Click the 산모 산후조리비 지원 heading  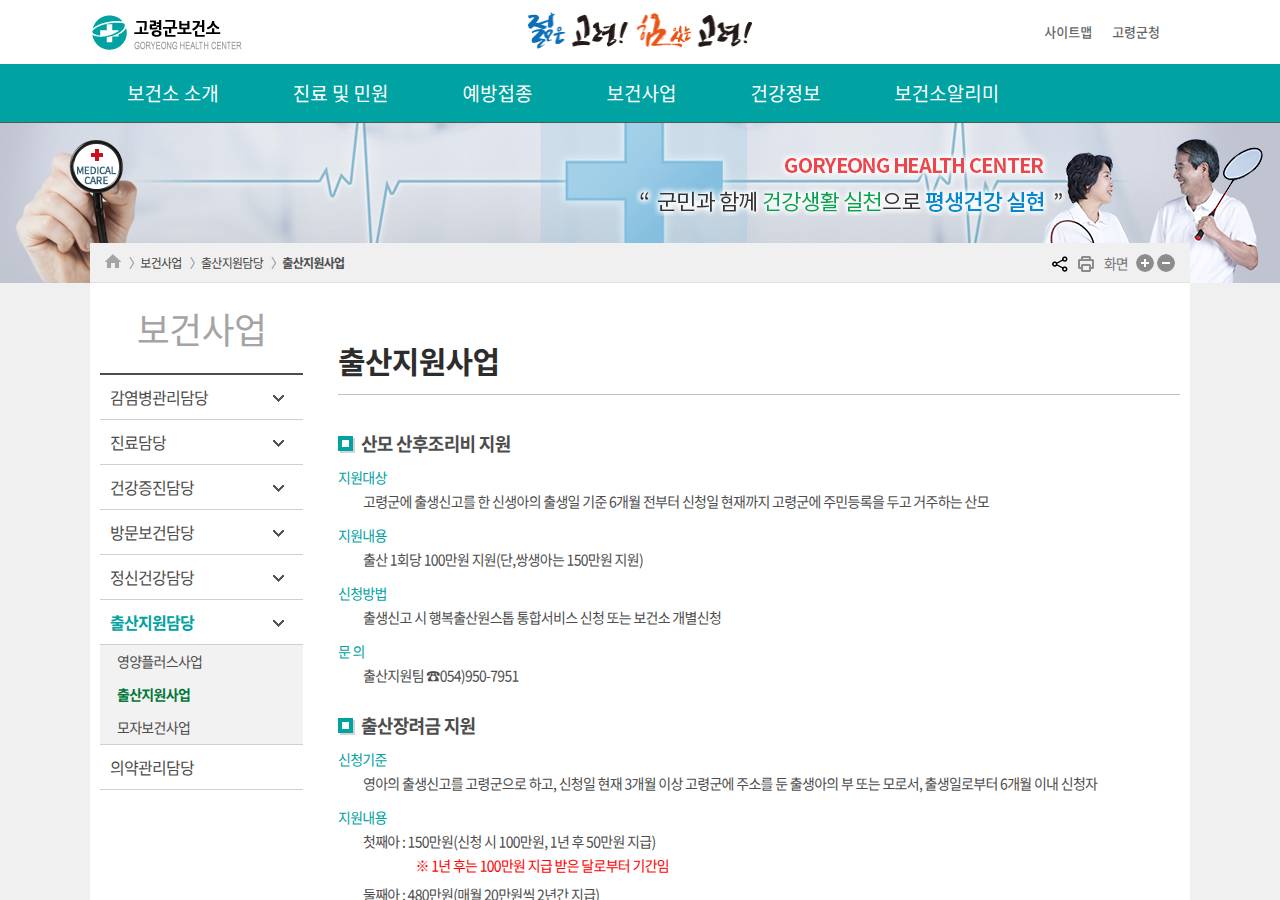pyautogui.click(x=436, y=444)
